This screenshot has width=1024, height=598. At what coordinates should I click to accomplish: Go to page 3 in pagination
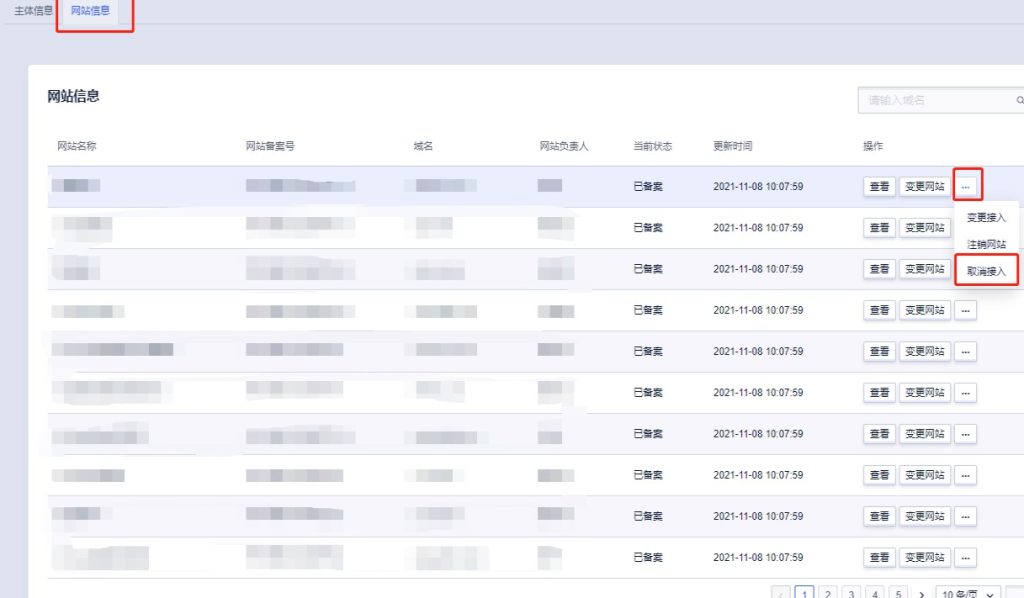pyautogui.click(x=850, y=593)
